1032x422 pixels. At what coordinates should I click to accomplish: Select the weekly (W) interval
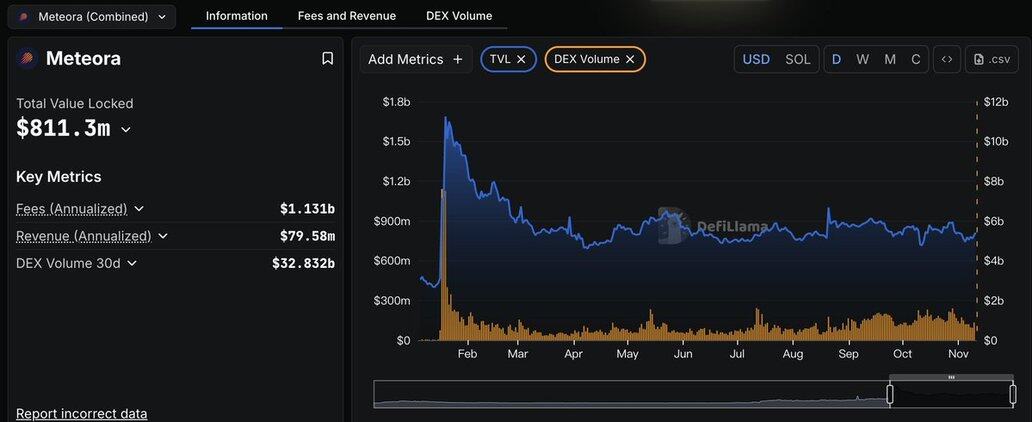pyautogui.click(x=862, y=59)
